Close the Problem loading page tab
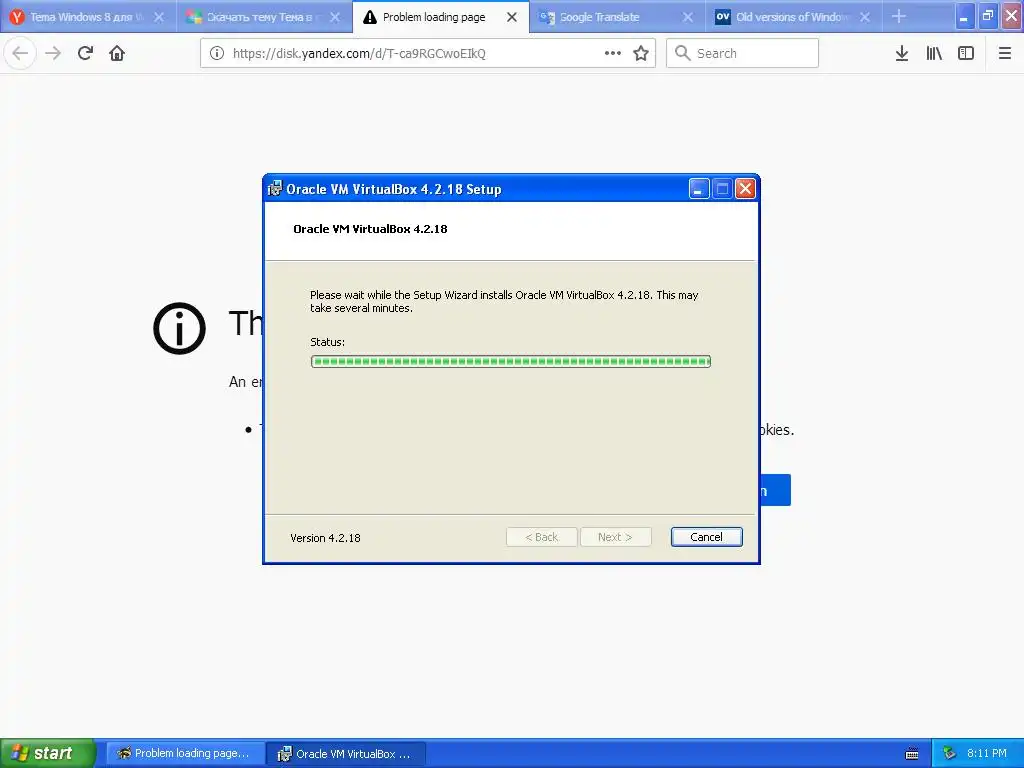 tap(512, 17)
